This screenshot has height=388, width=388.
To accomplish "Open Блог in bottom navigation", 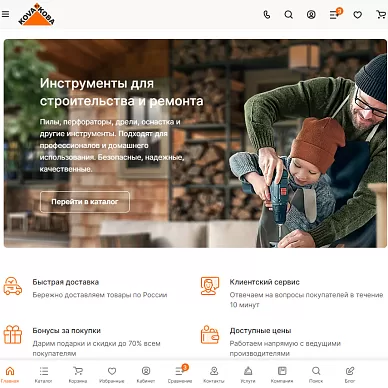I will click(350, 374).
